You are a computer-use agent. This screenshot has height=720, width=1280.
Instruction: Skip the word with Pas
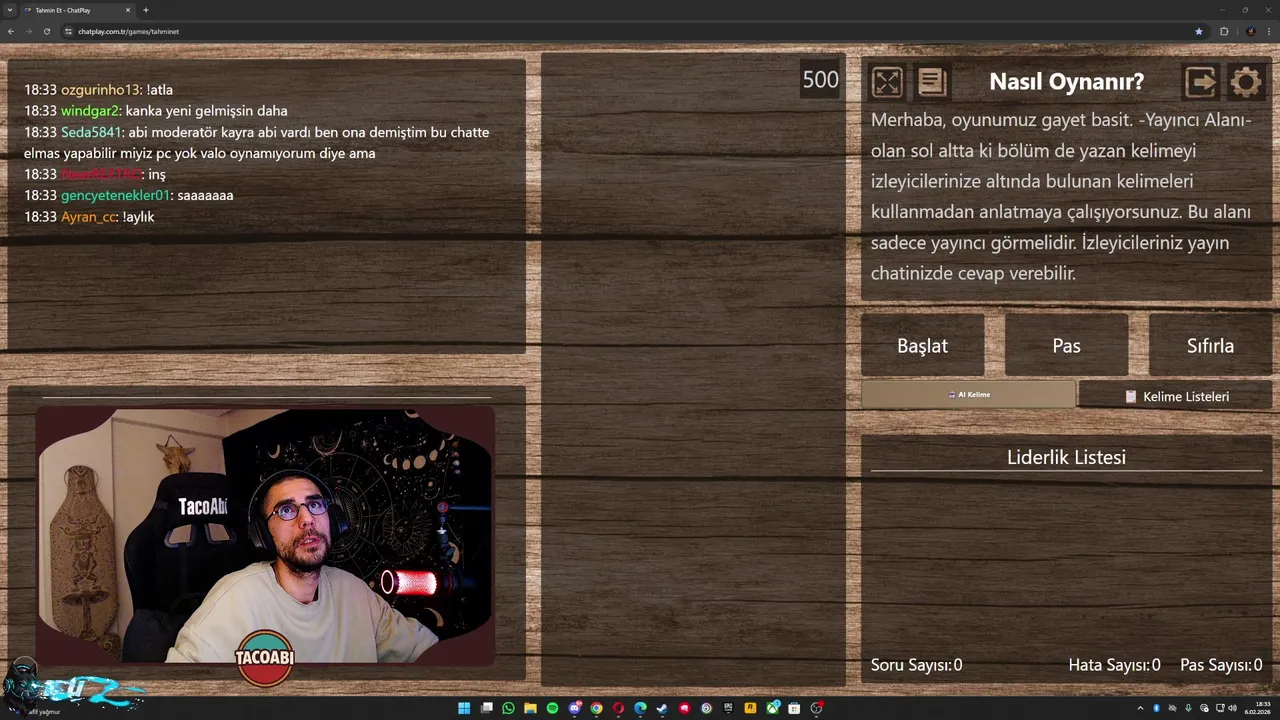1066,346
